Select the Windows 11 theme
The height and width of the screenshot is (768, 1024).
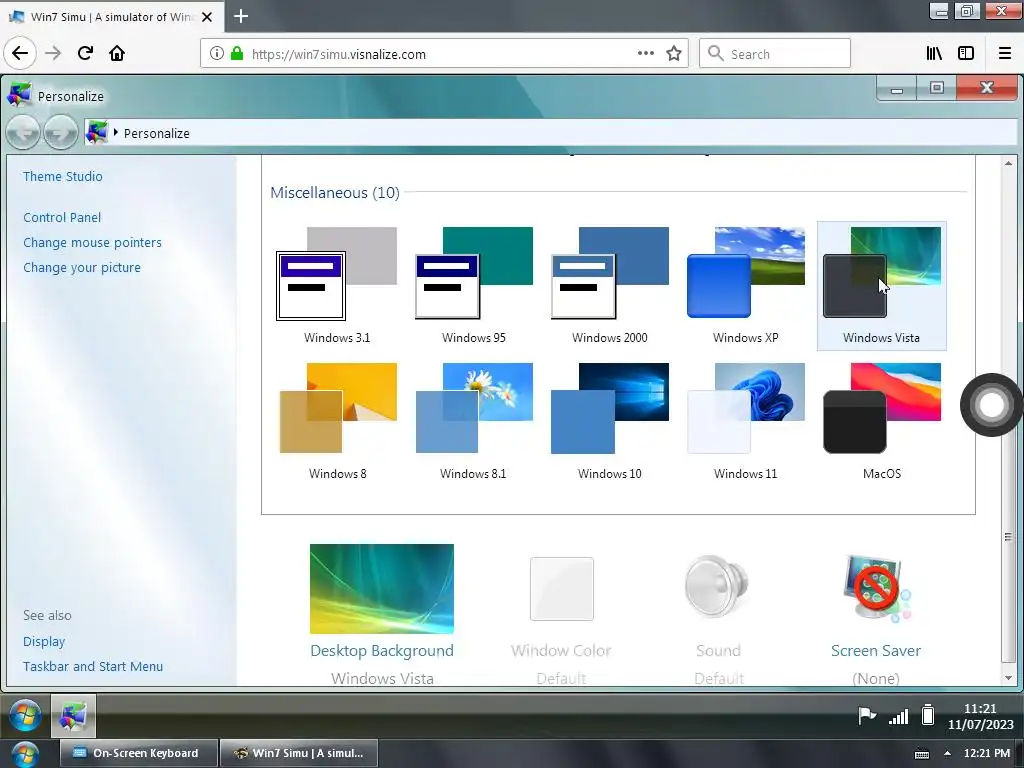coord(746,421)
